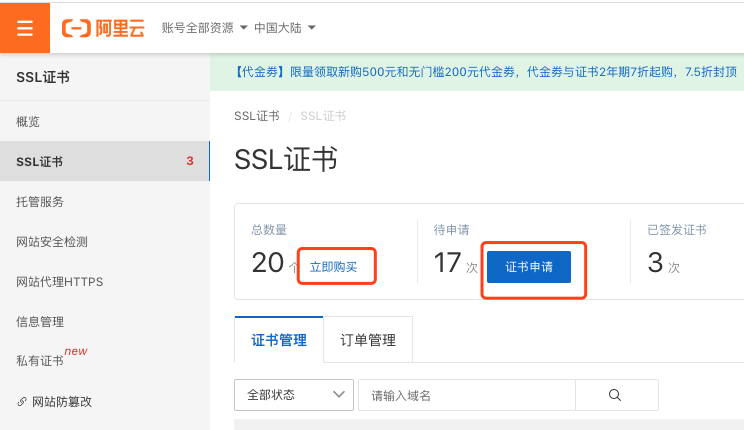Click the red badge 3 on SSL证书
The image size is (744, 430).
point(190,161)
